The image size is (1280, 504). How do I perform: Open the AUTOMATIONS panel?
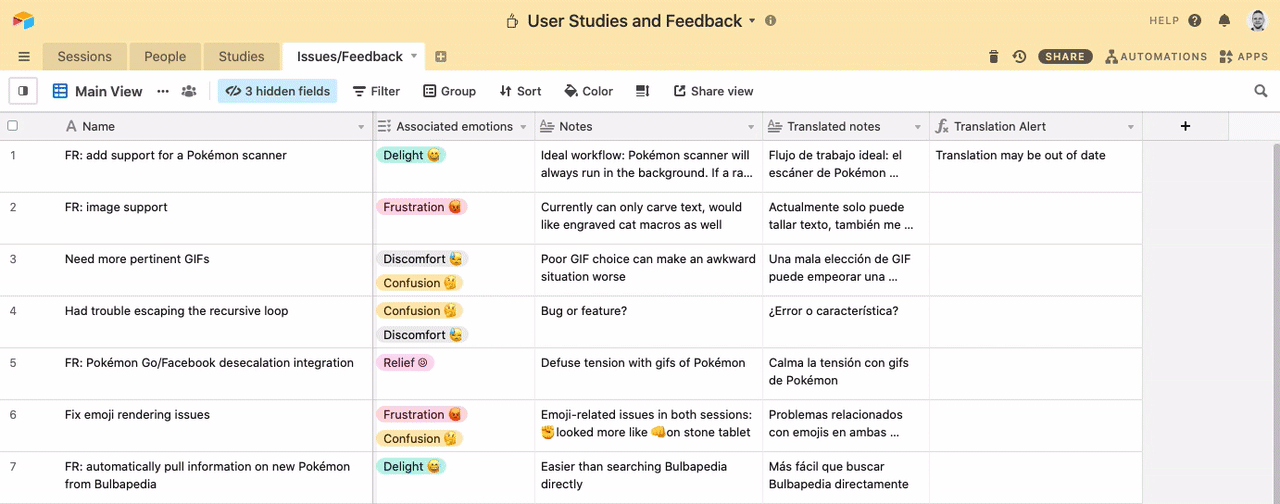click(x=1156, y=57)
